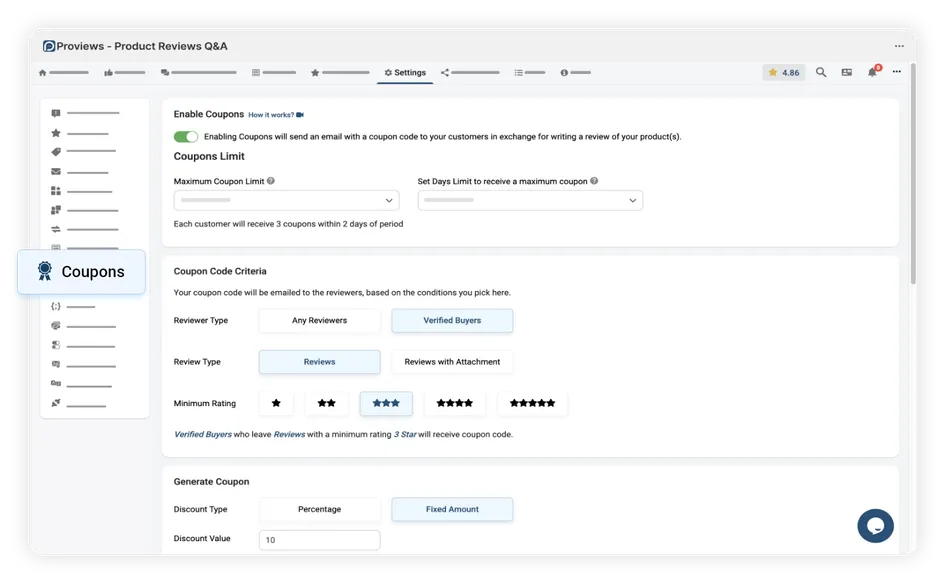Set Minimum Rating to four stars
This screenshot has width=947, height=584.
[x=455, y=402]
